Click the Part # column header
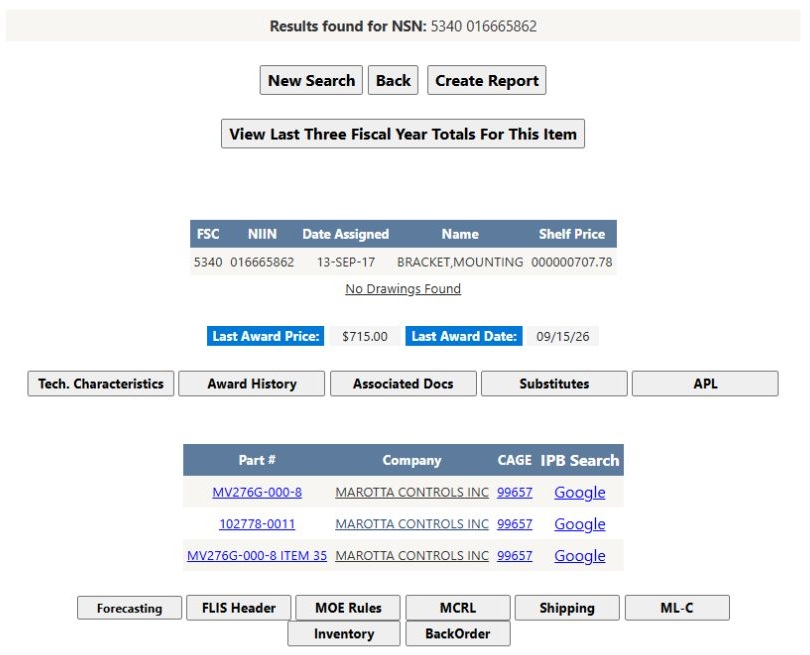The image size is (810, 655). click(257, 460)
